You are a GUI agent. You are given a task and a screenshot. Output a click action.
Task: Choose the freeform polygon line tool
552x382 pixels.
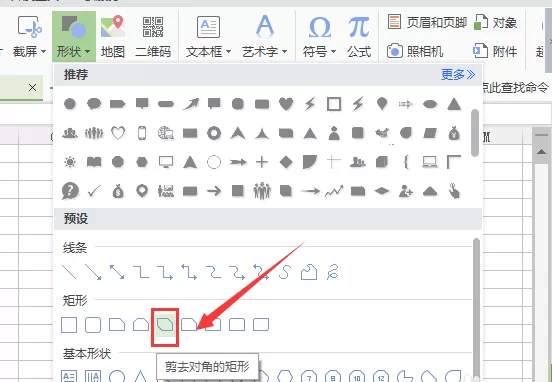[309, 272]
